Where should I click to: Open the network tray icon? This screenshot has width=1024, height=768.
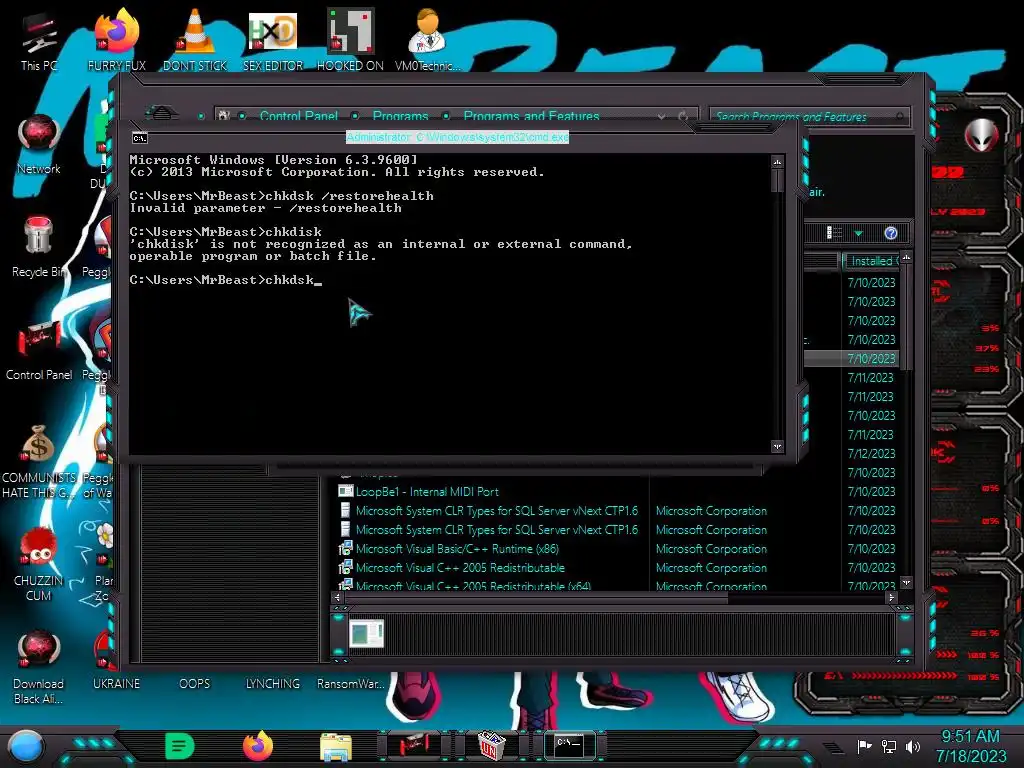pos(889,746)
